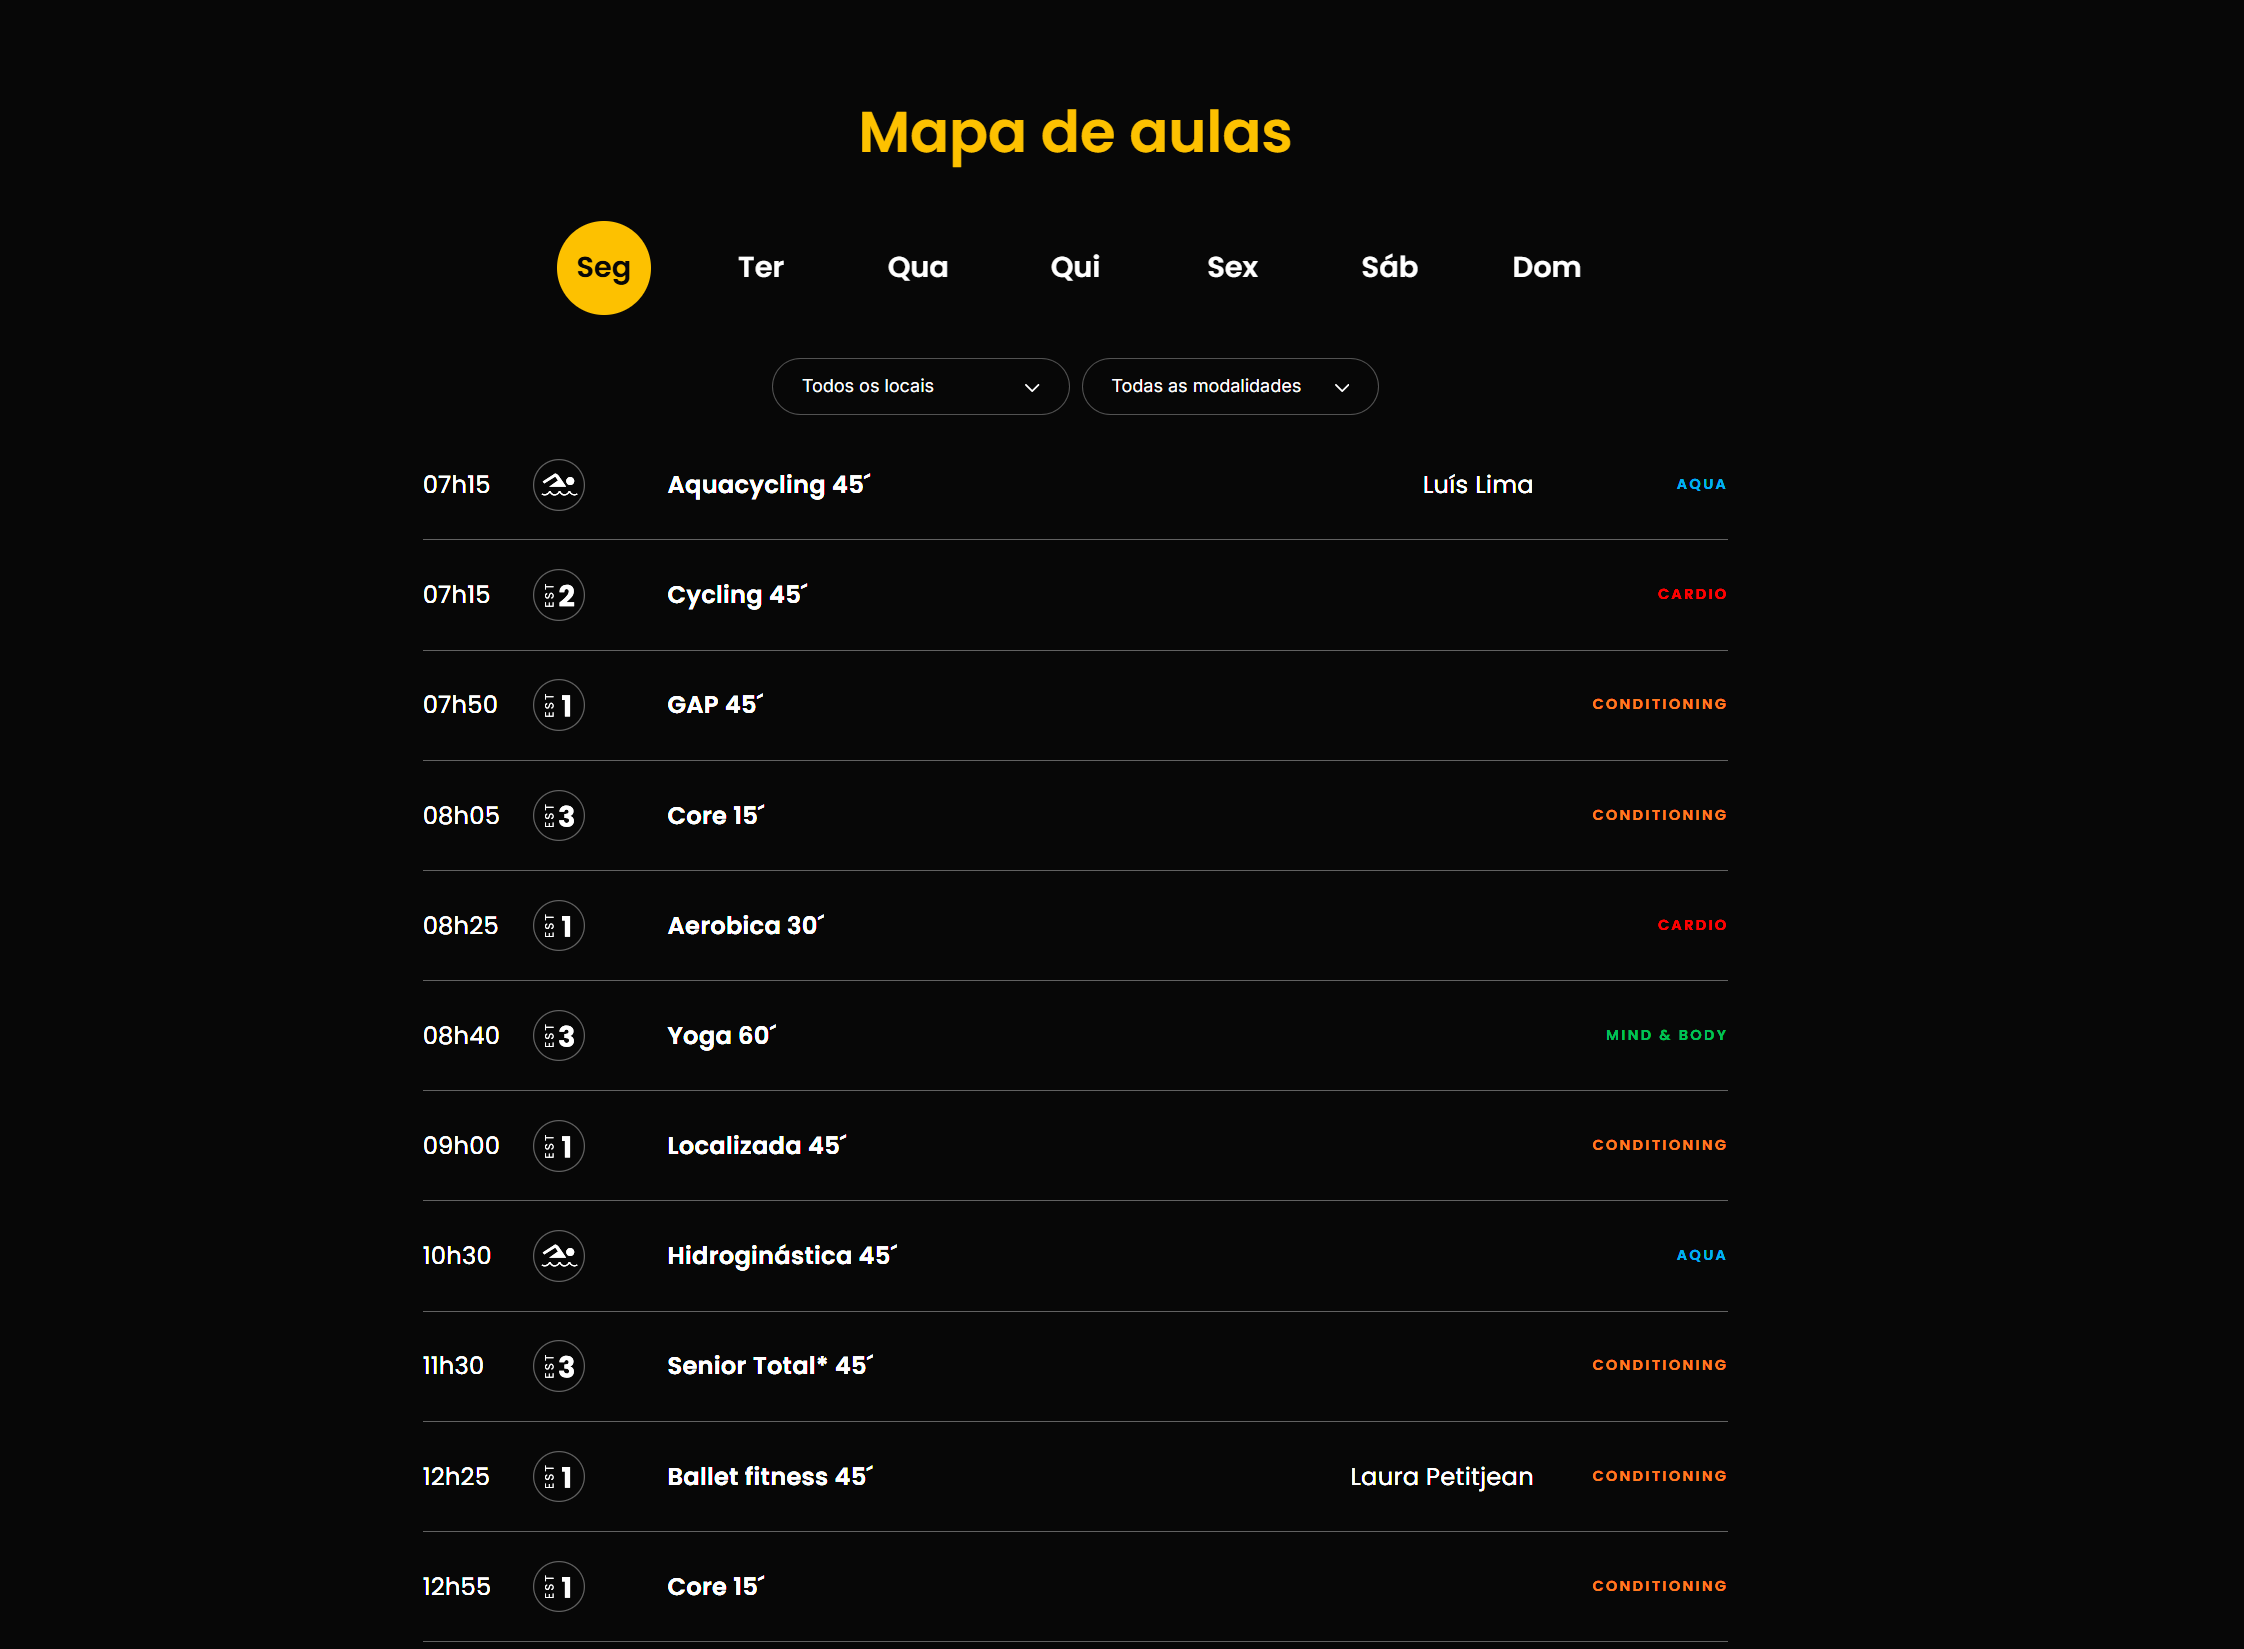Viewport: 2244px width, 1649px height.
Task: Click the EST 1 icon next to GAP 45´
Action: point(558,705)
